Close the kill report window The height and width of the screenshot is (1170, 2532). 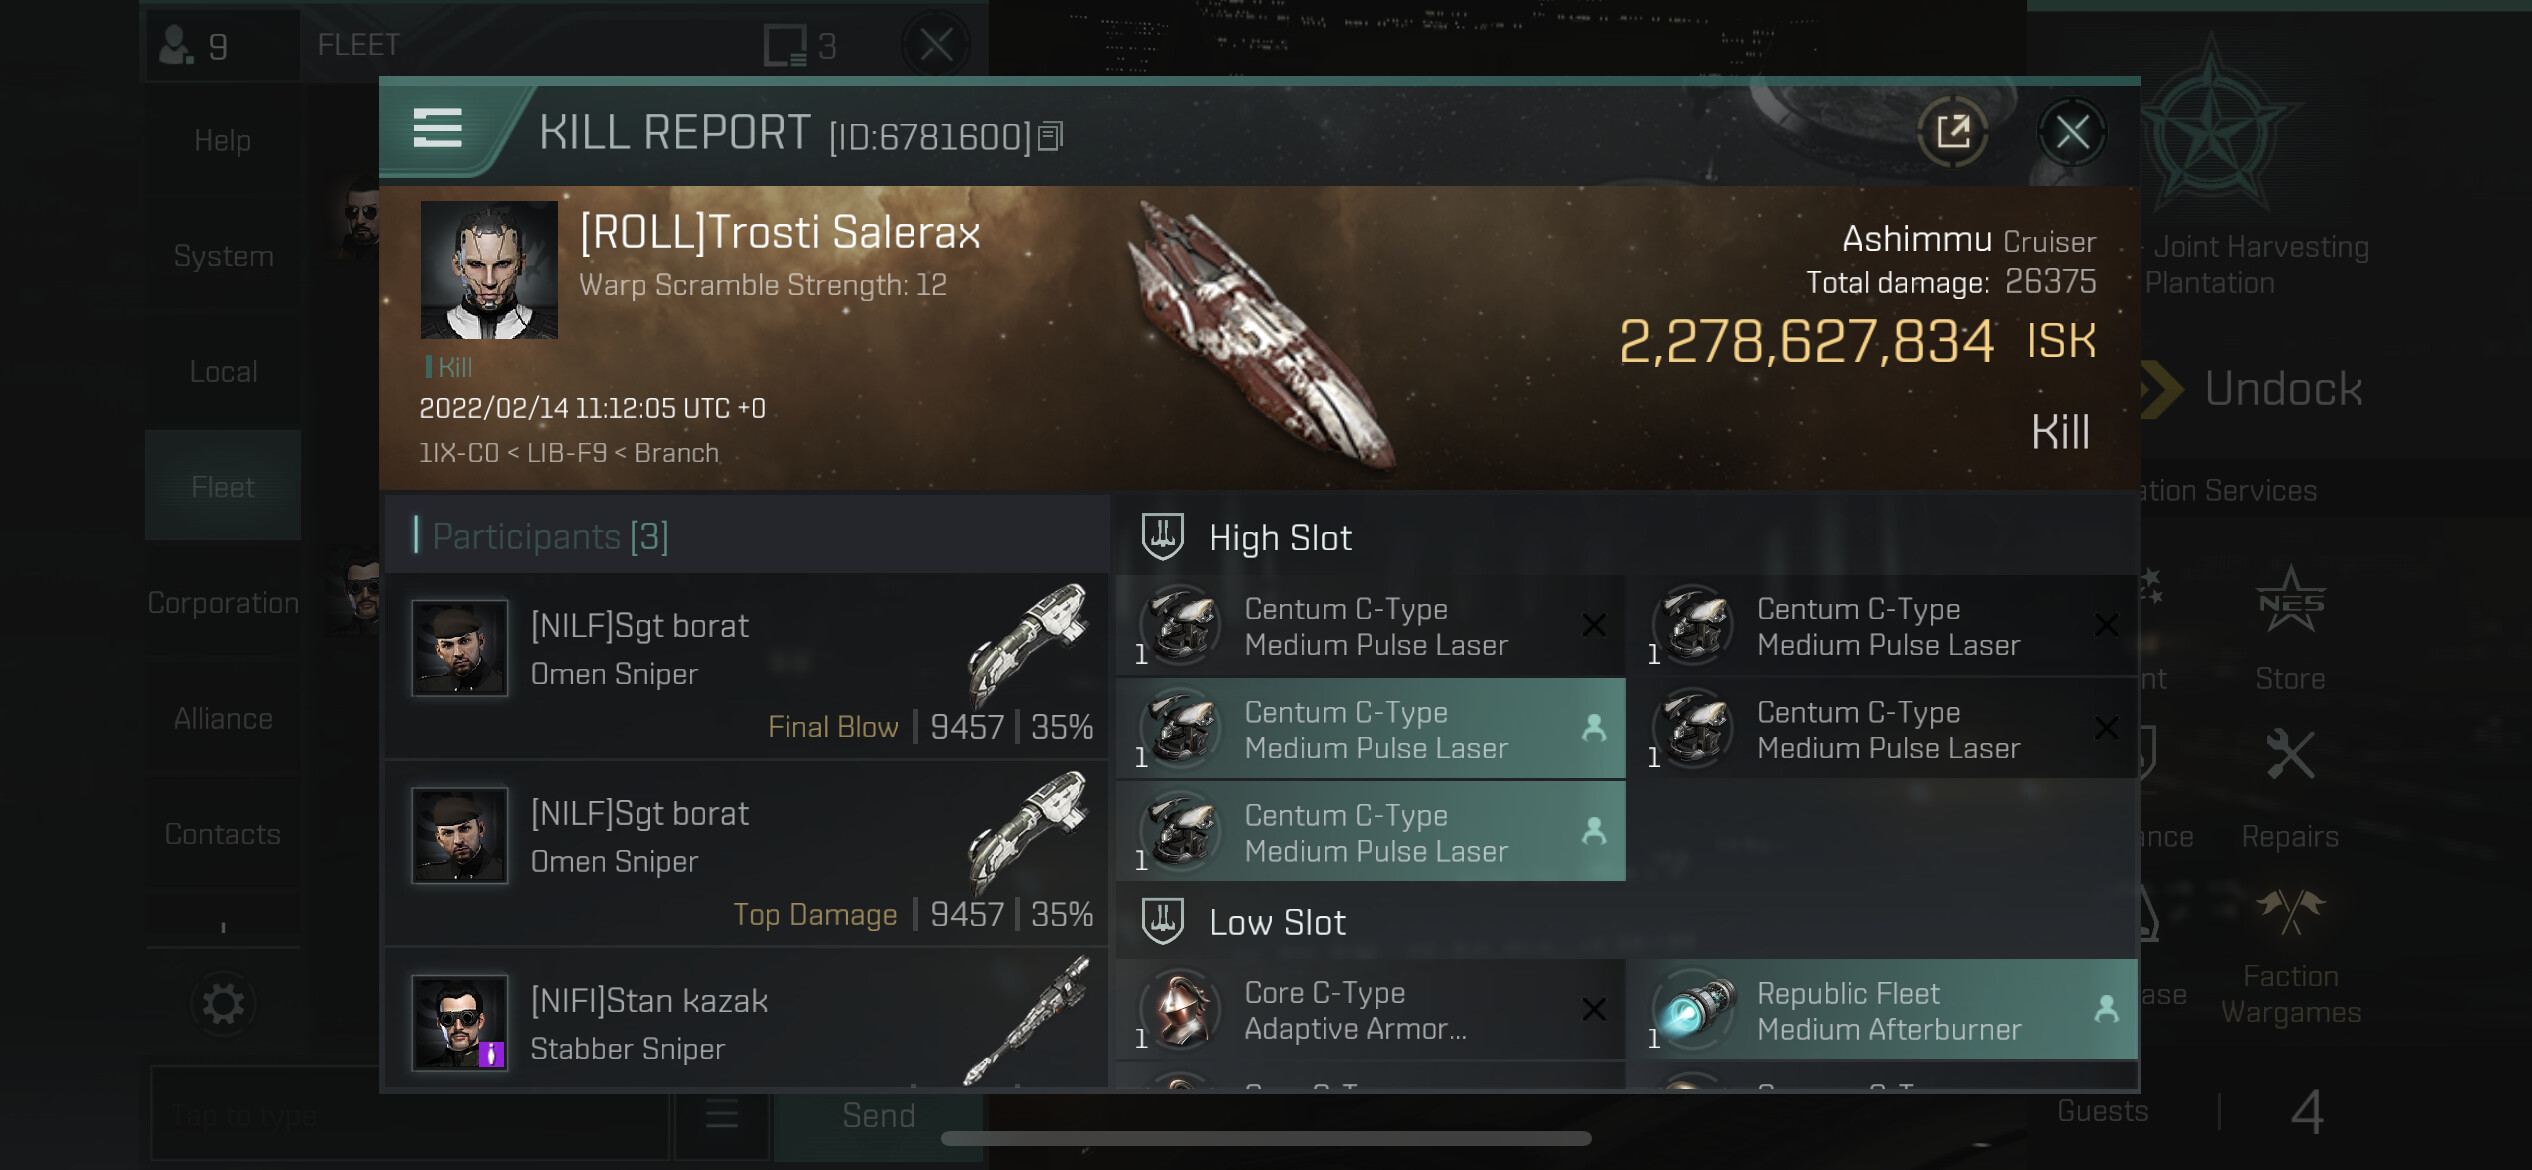tap(2071, 132)
